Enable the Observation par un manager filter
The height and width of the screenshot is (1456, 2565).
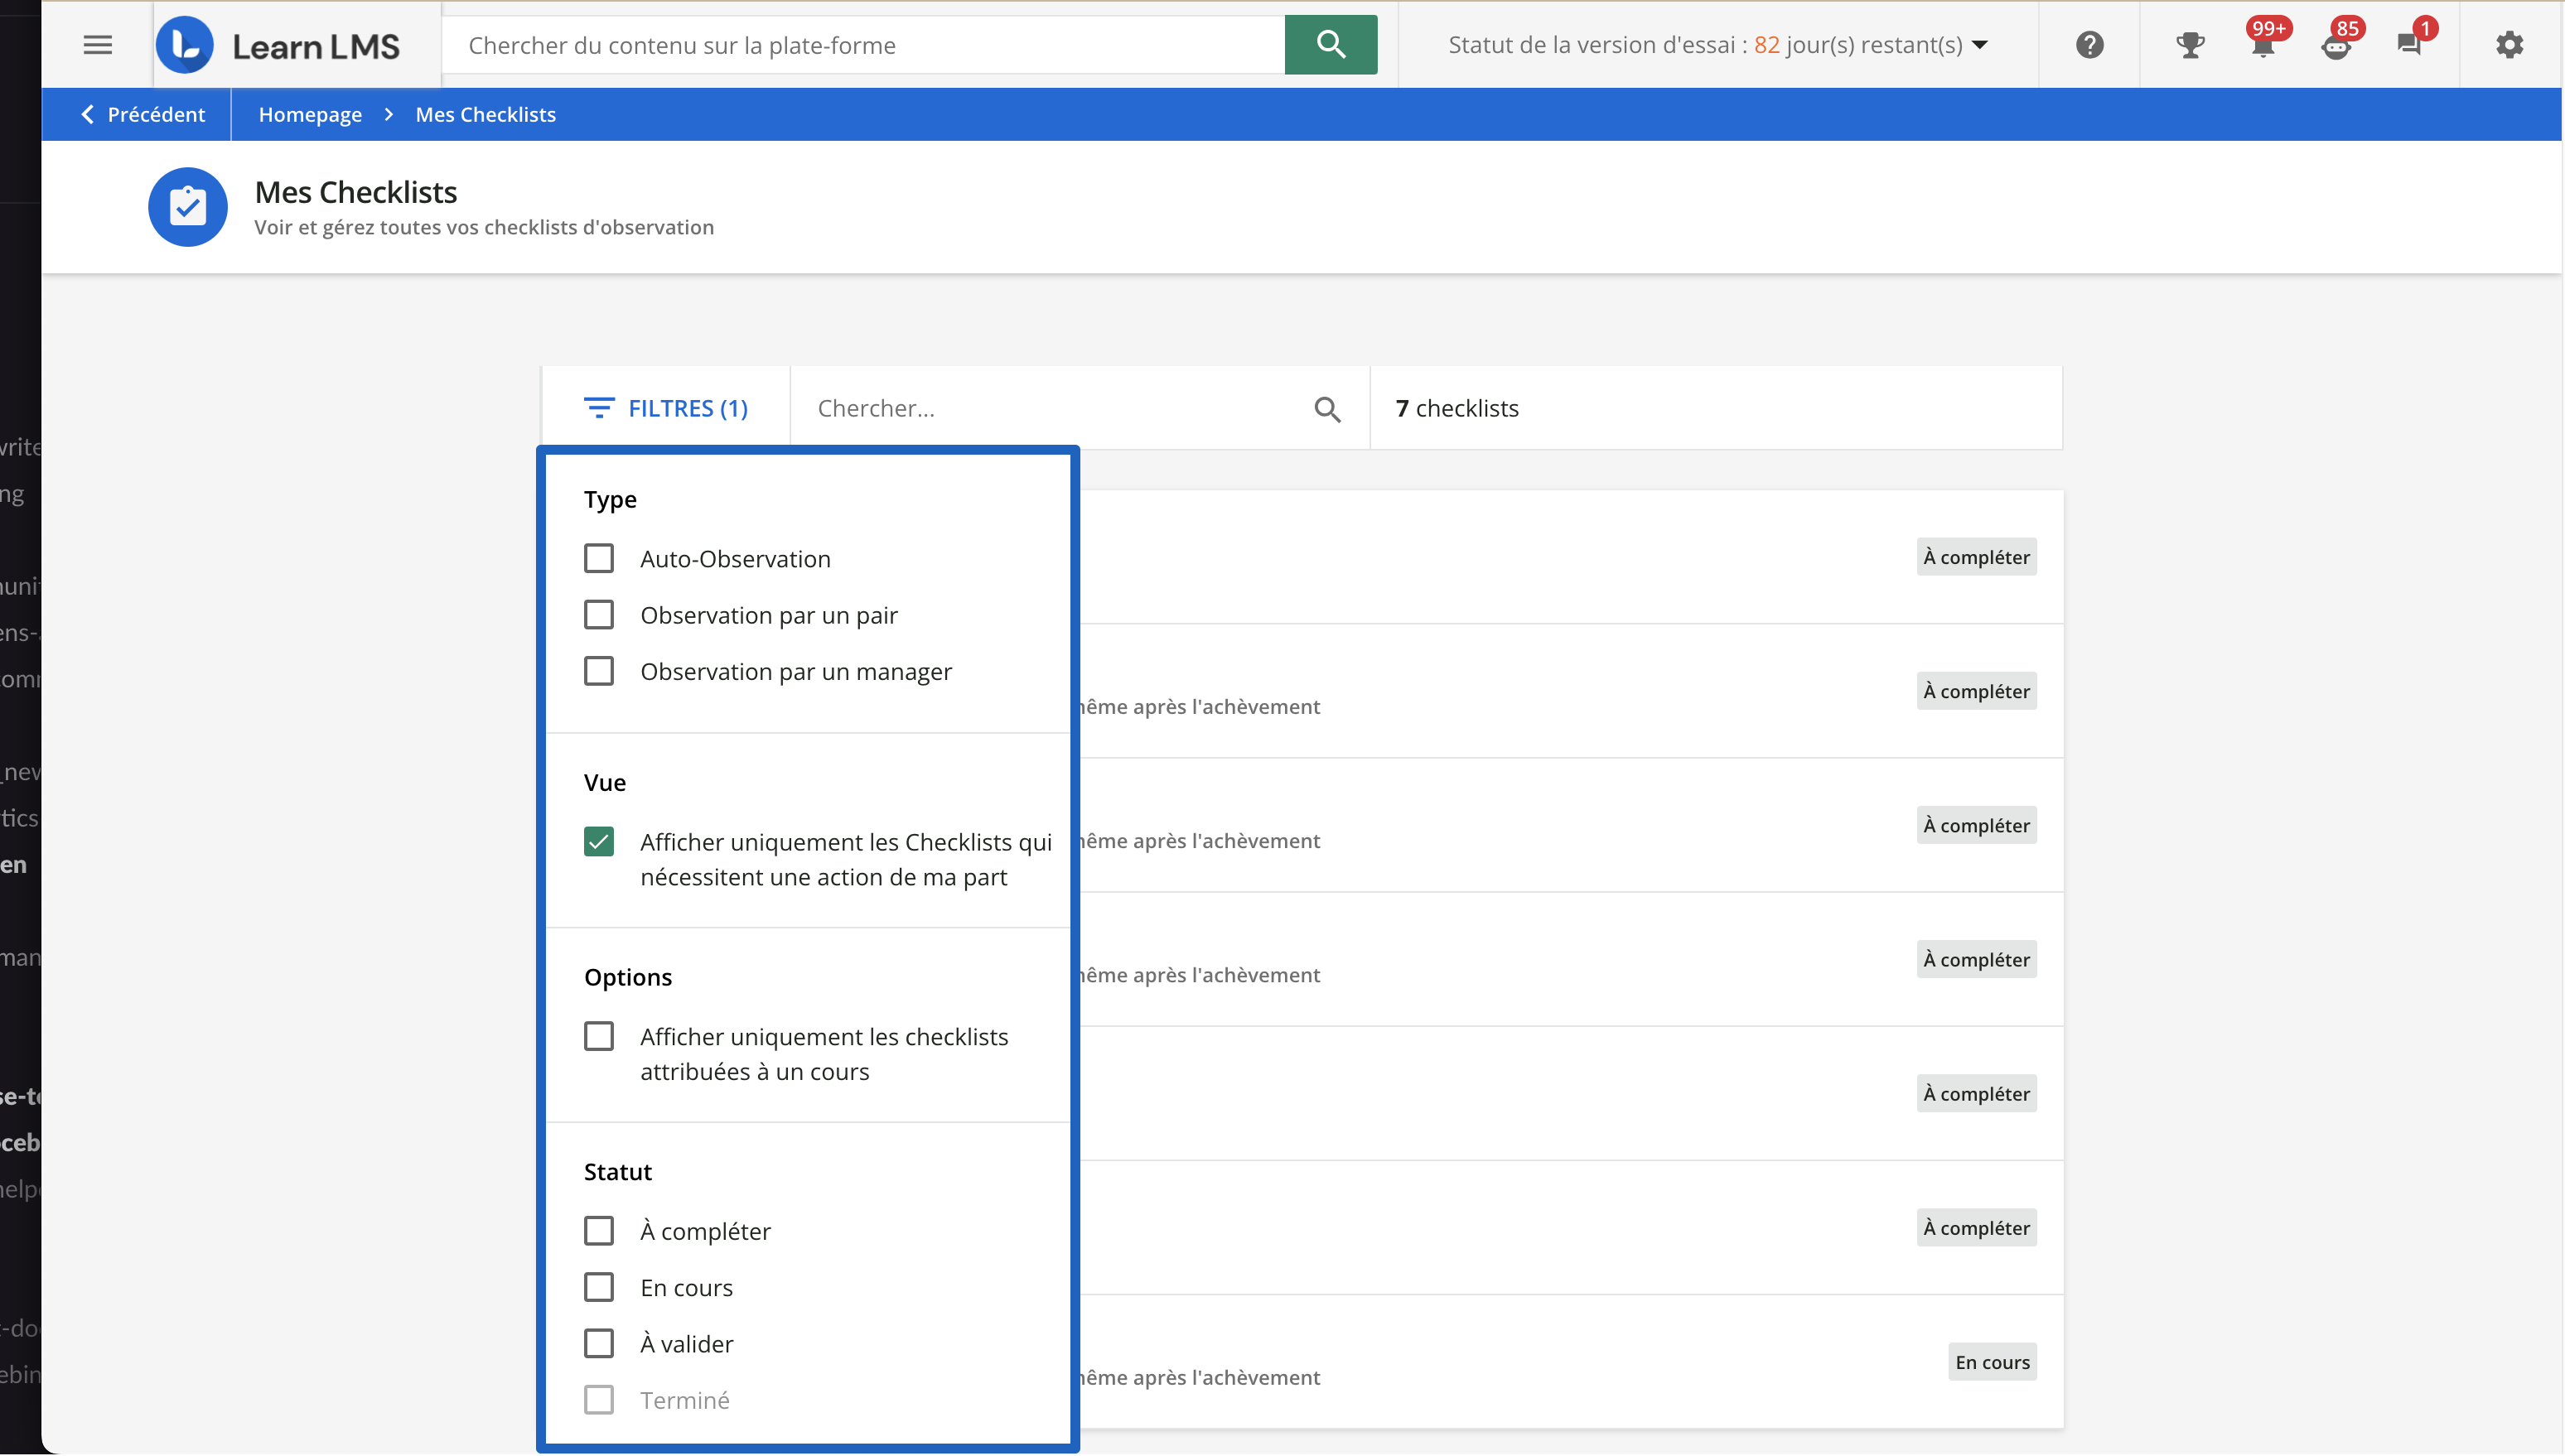599,670
